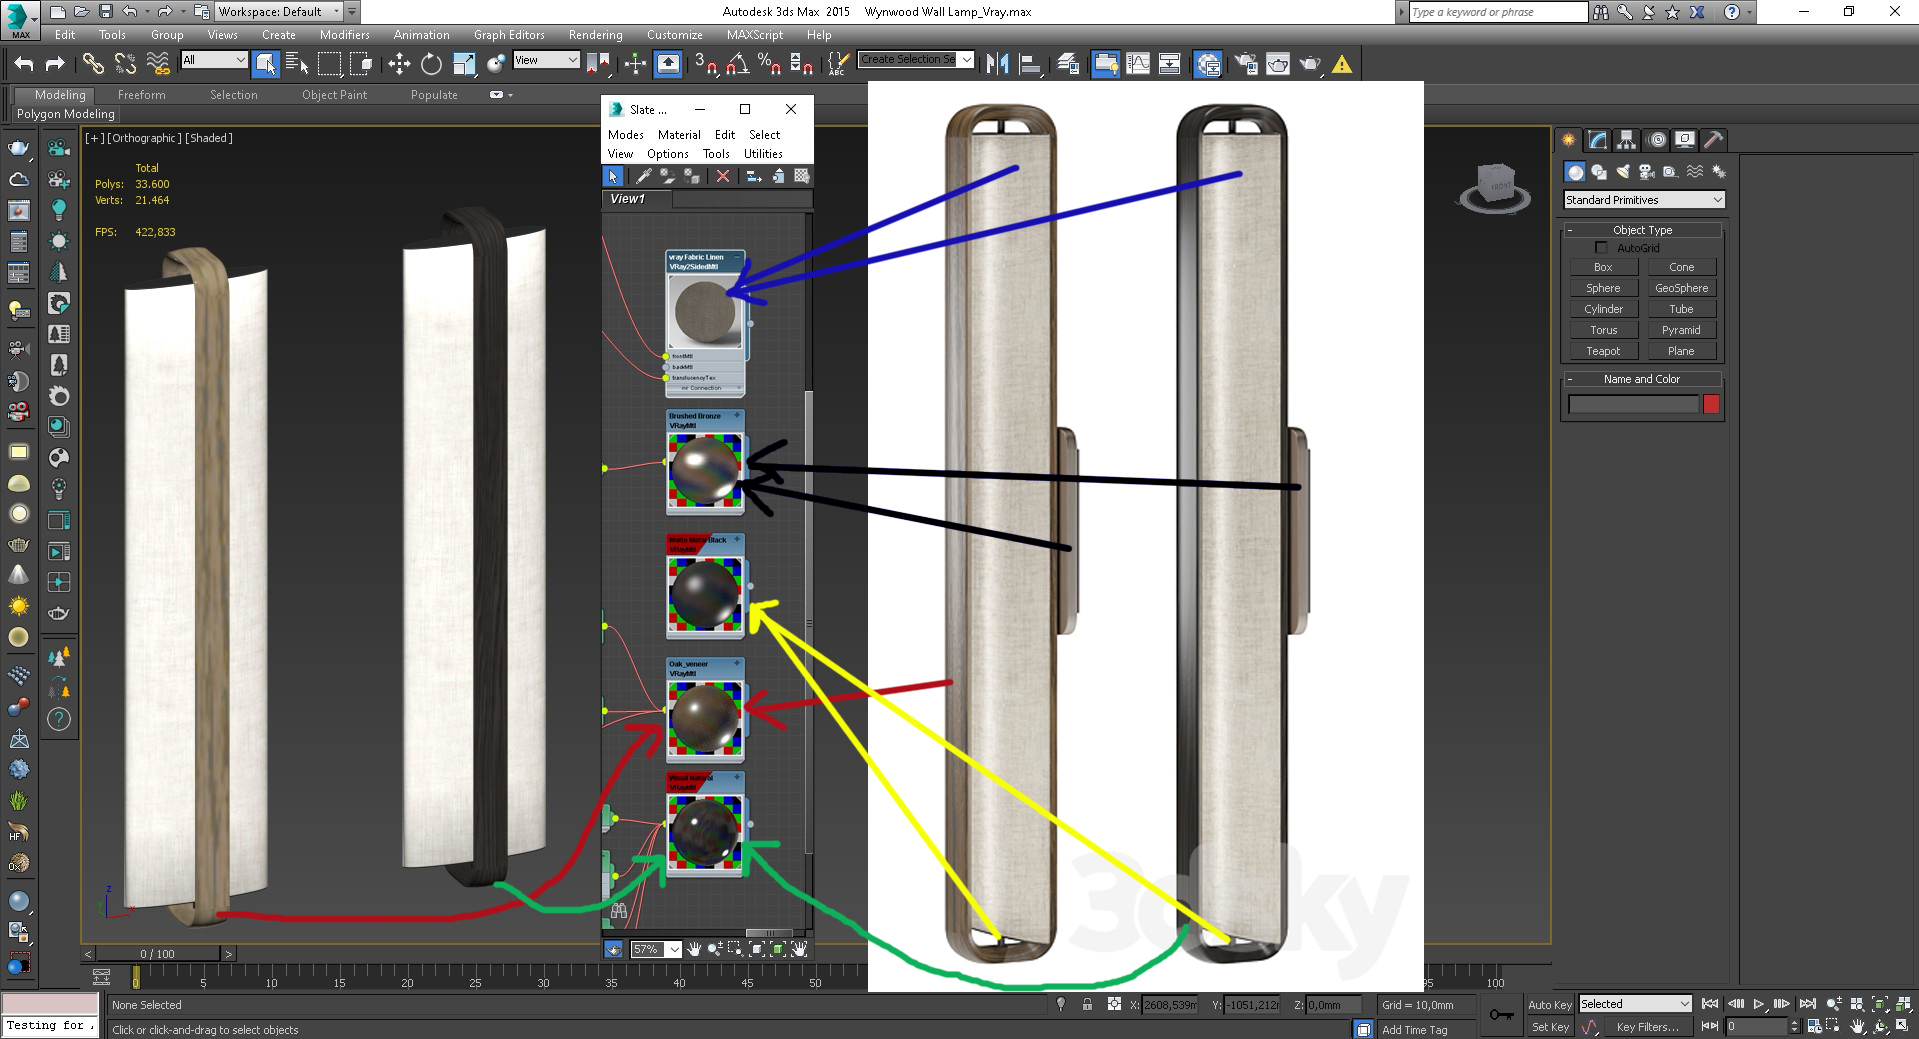
Task: Switch to the Freeform ribbon tab
Action: (x=142, y=95)
